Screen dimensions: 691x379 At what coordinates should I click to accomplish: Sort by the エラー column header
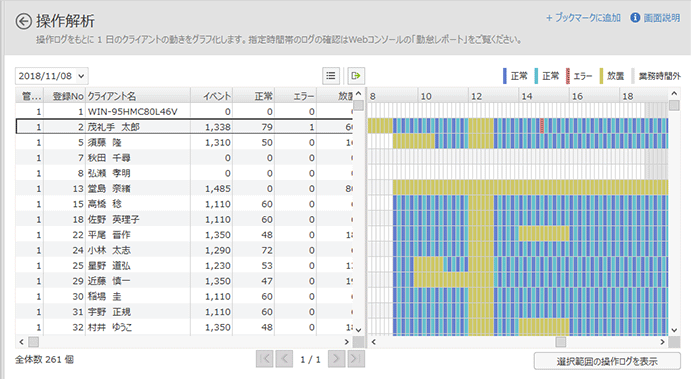point(295,96)
